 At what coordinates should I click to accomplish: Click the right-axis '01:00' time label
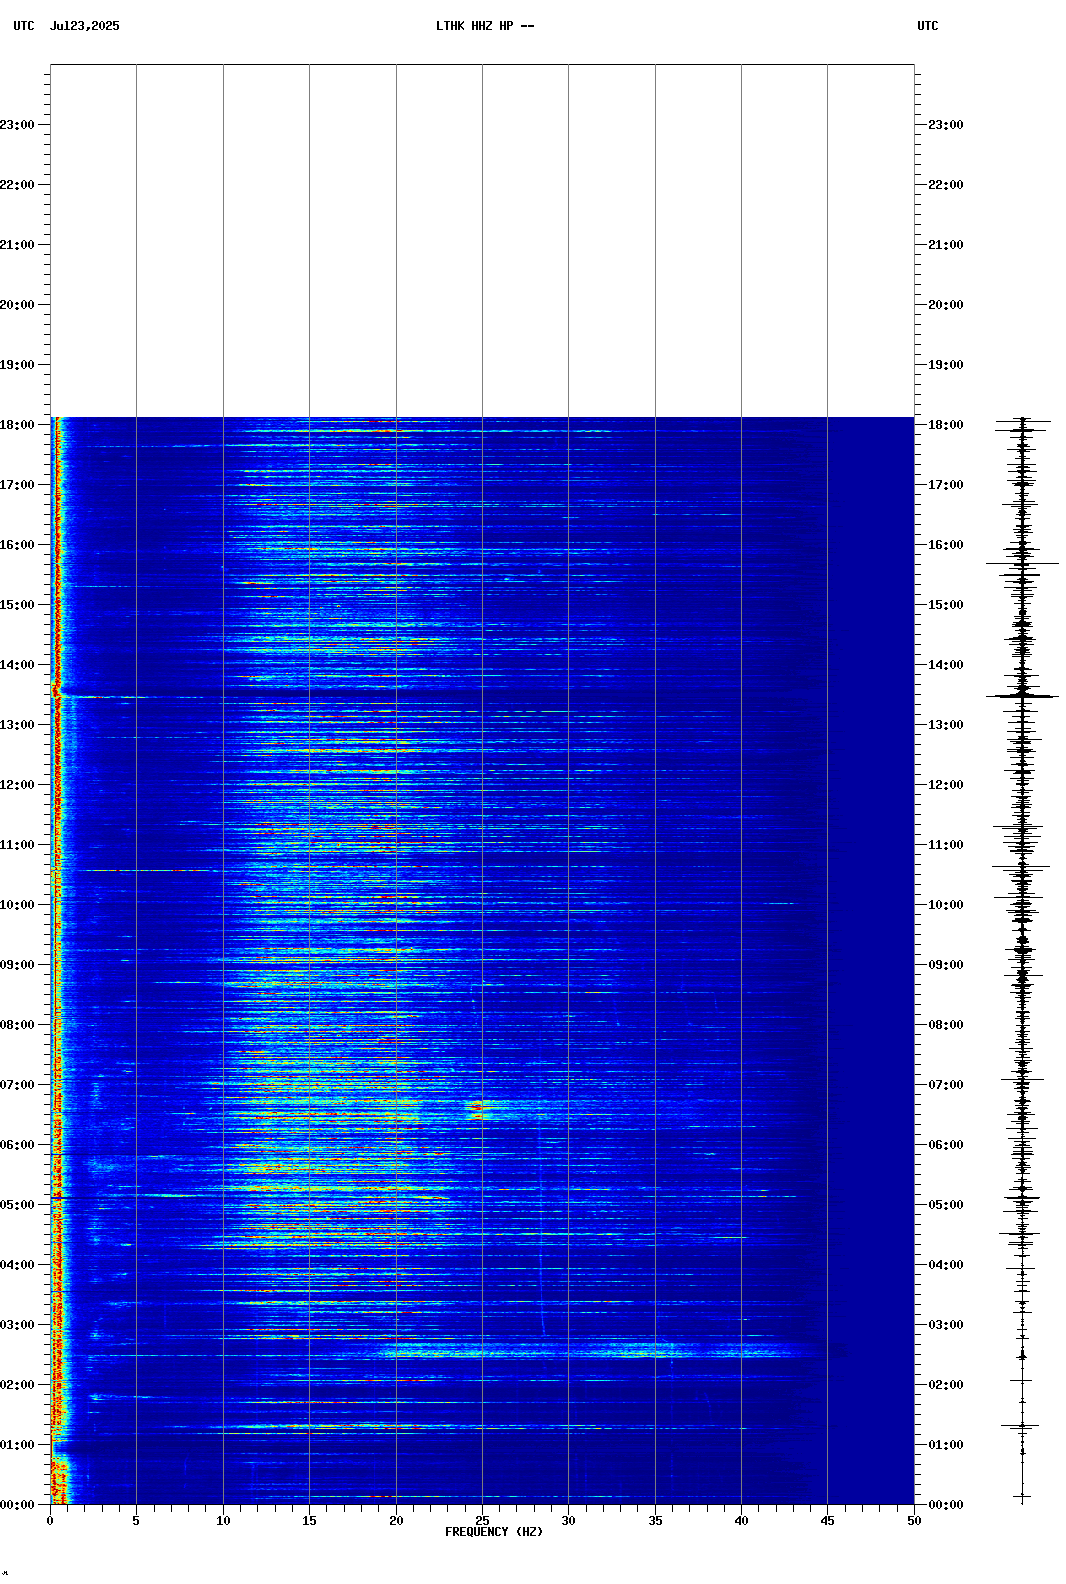click(x=946, y=1445)
